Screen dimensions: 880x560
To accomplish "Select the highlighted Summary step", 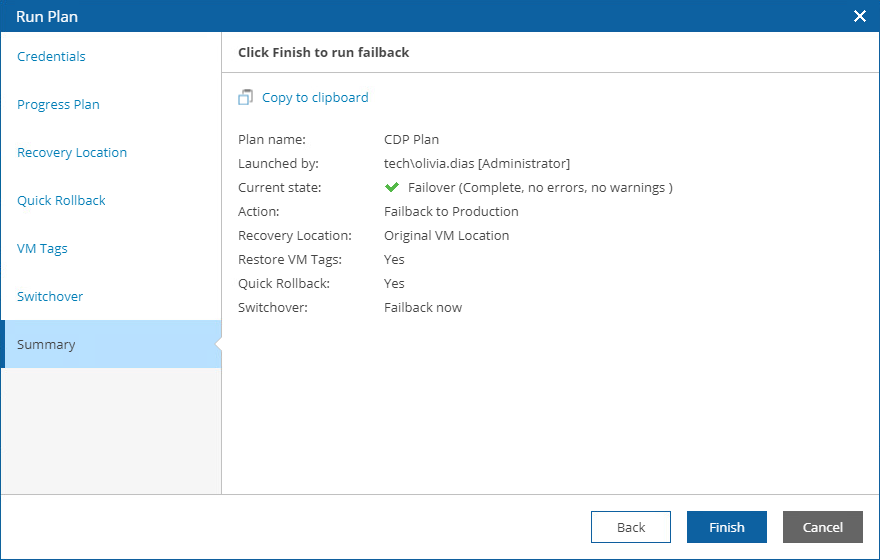I will click(46, 344).
